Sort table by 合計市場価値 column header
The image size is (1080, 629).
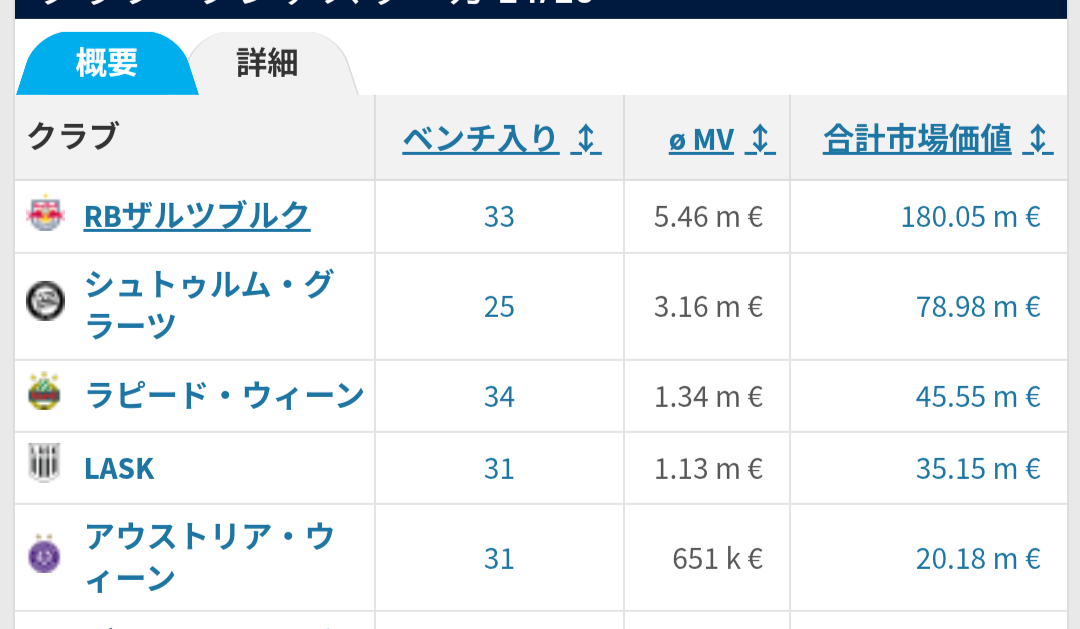(917, 139)
